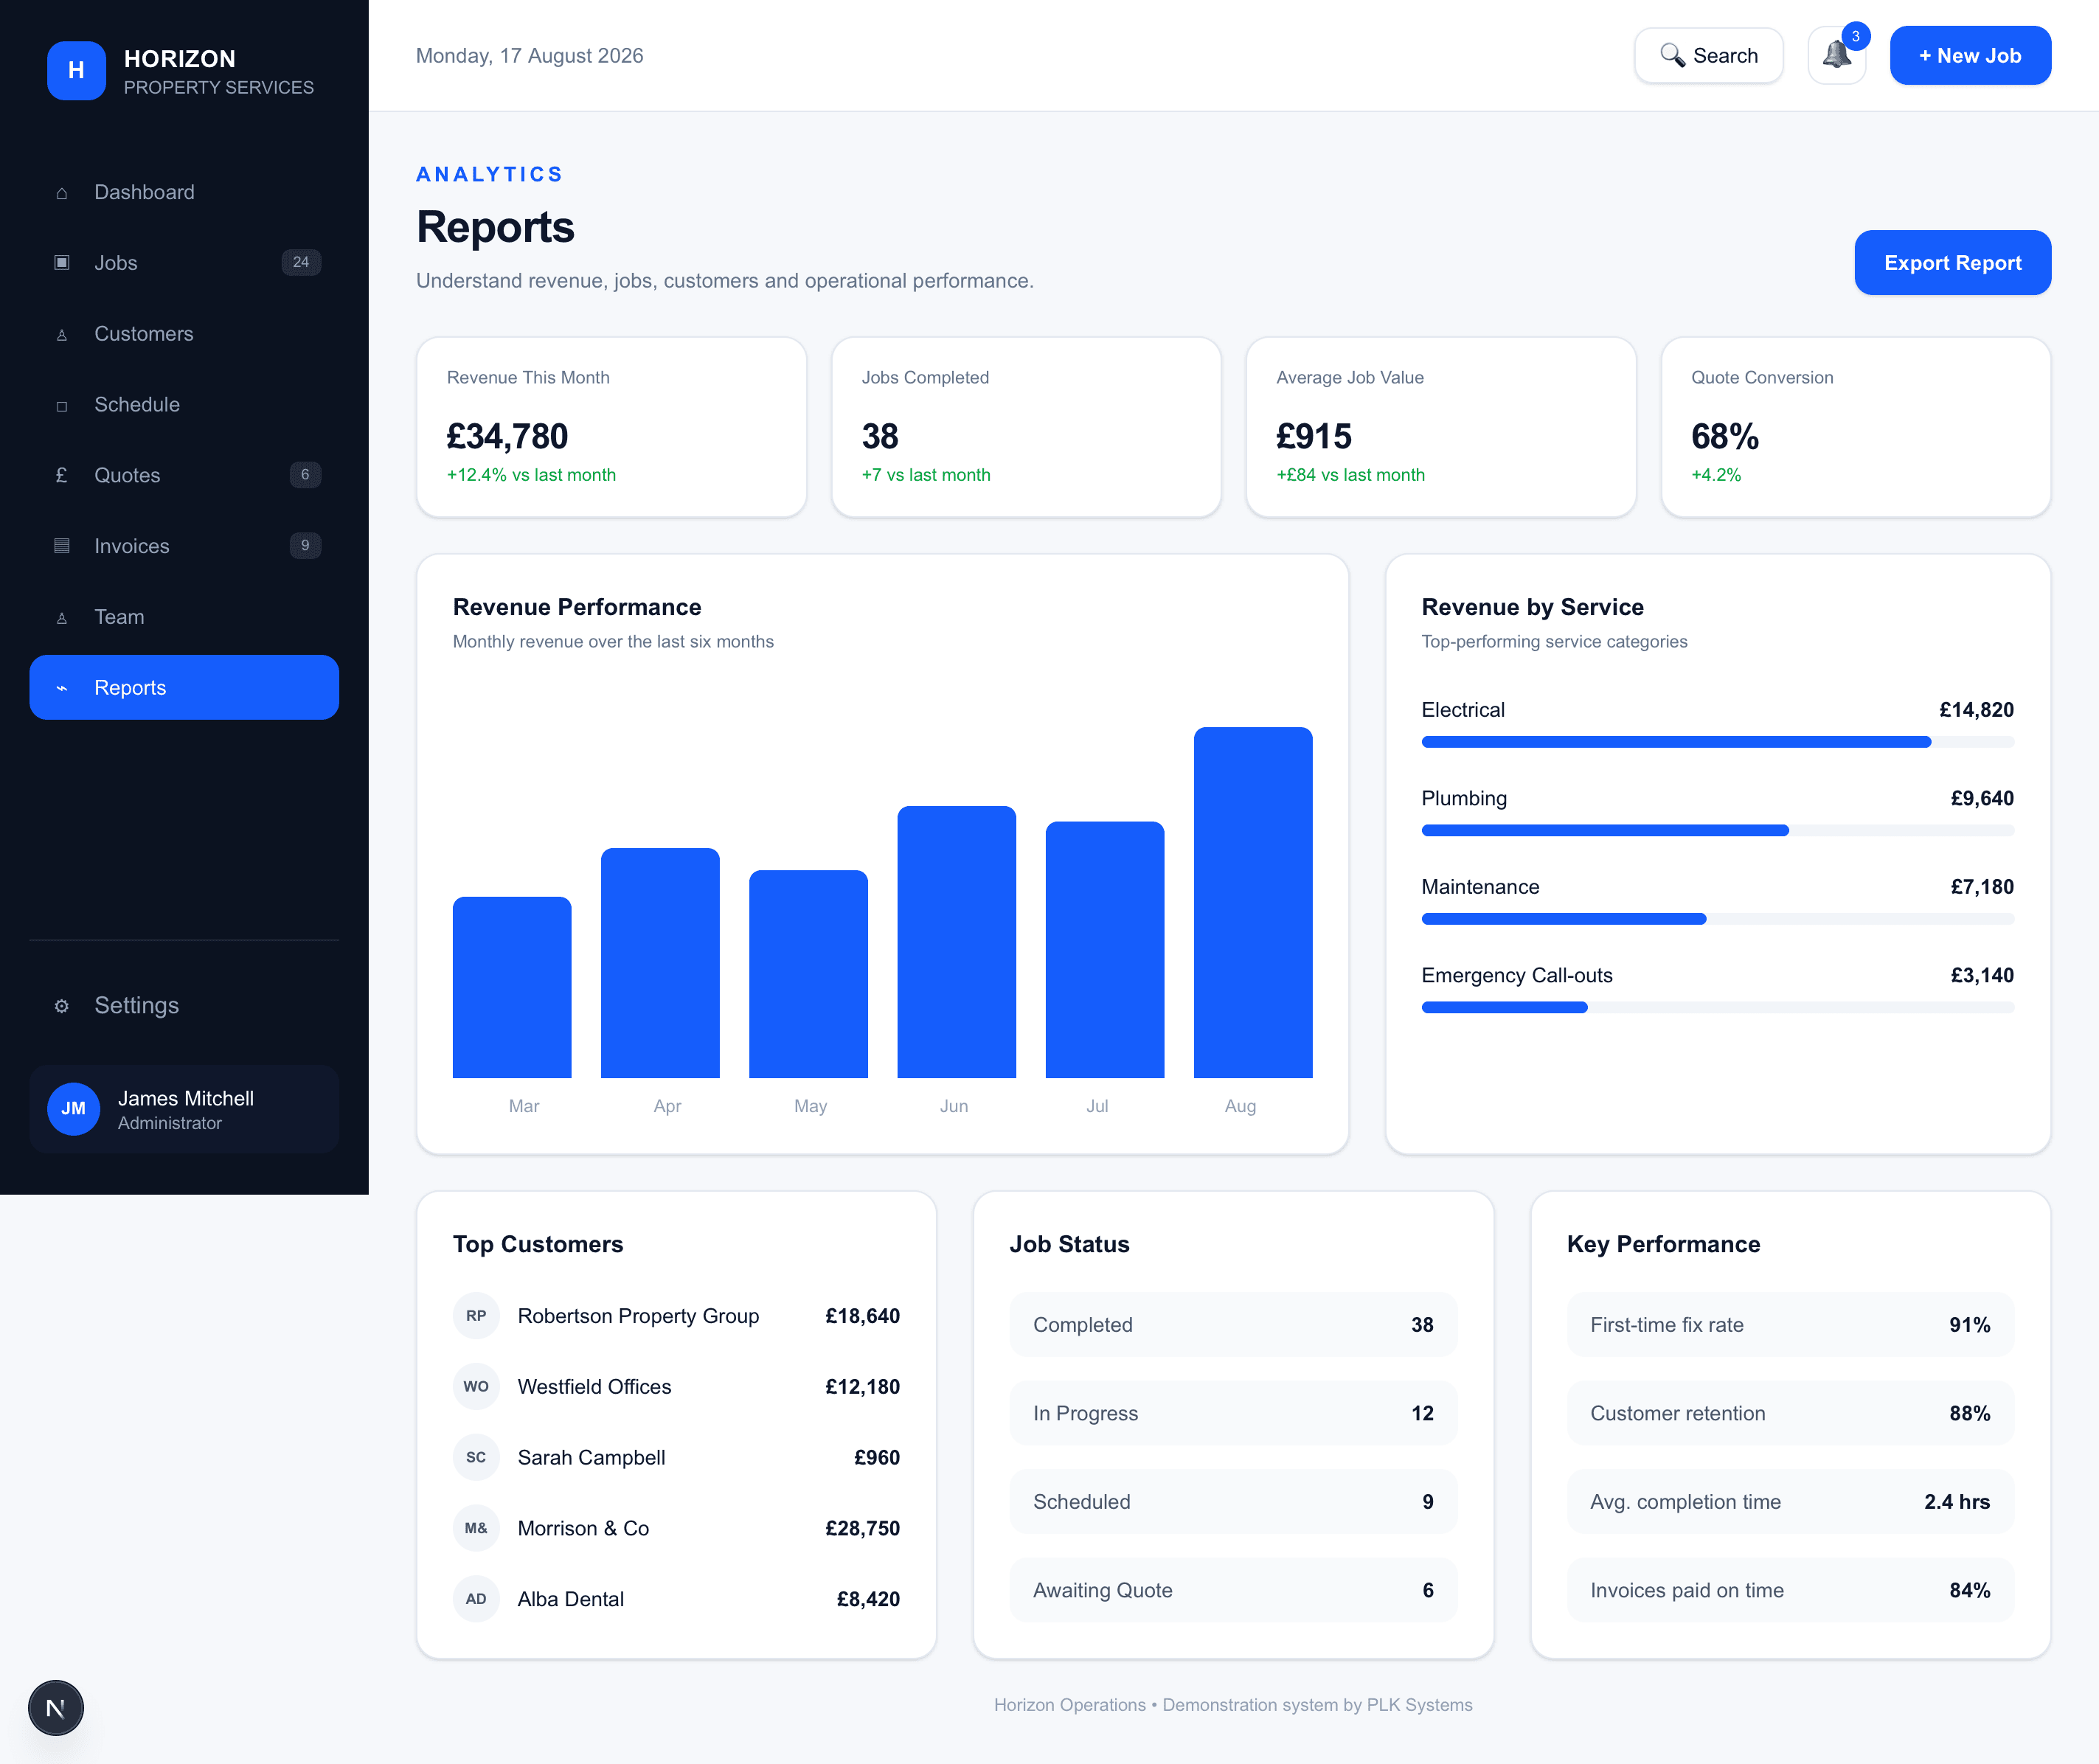Click the Horizon H logo icon
The height and width of the screenshot is (1764, 2099).
76,70
